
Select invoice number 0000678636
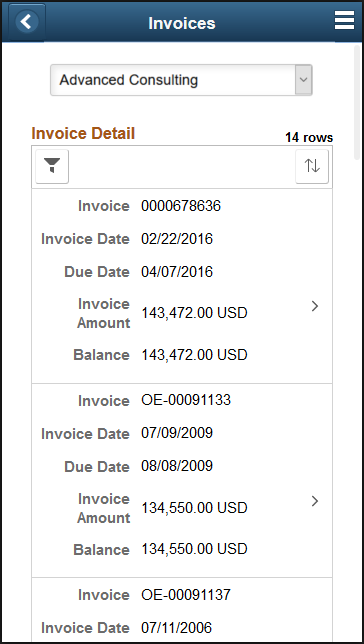point(181,206)
